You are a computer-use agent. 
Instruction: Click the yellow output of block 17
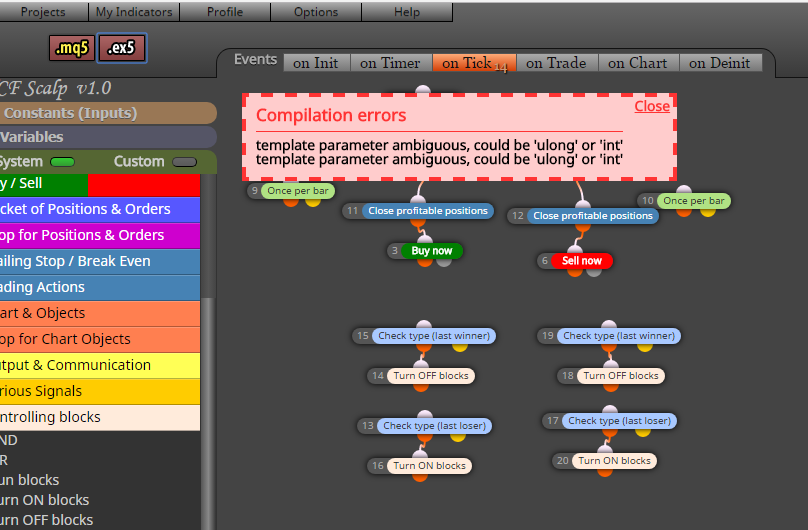[643, 432]
